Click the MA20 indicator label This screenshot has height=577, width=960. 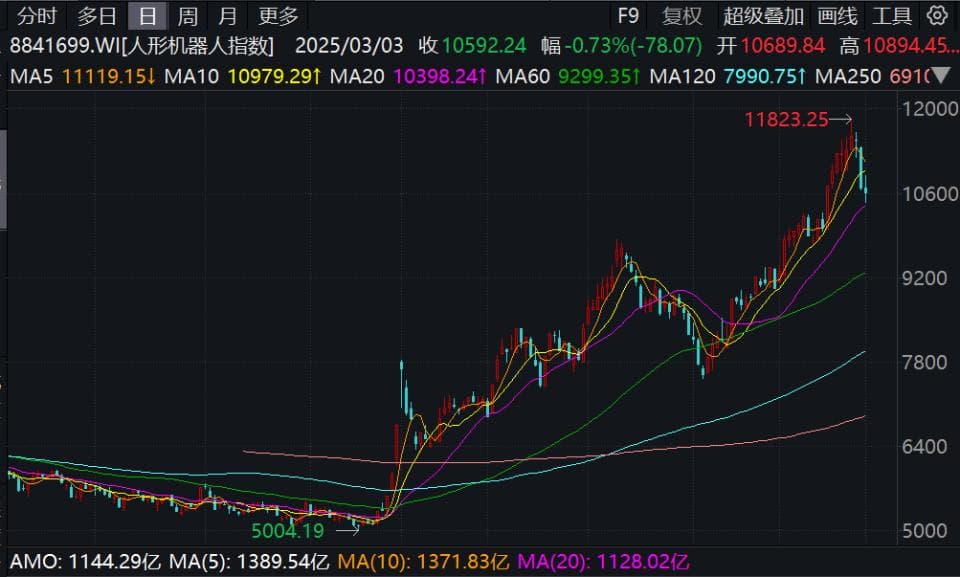pos(357,77)
